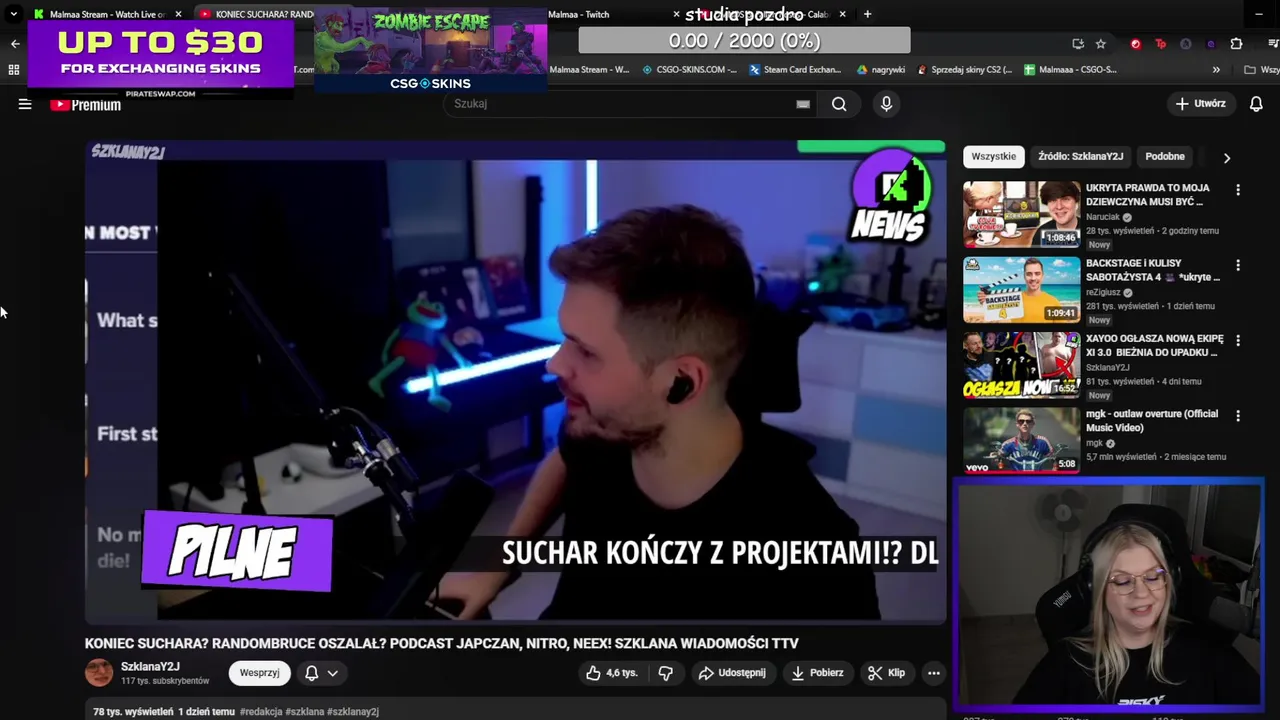The image size is (1280, 720).
Task: Open install app icon in address bar
Action: [1077, 44]
